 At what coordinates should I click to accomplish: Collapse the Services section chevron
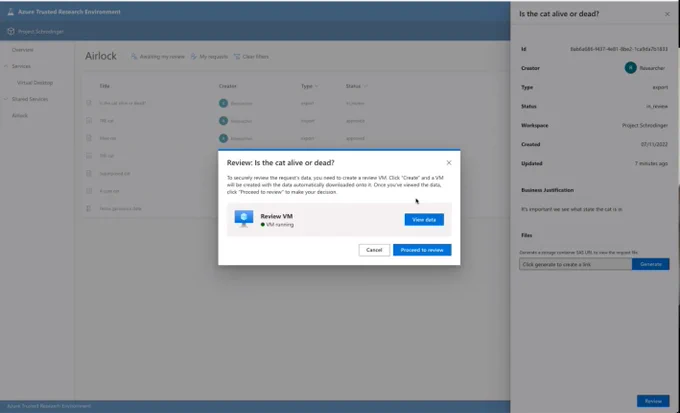click(x=6, y=66)
